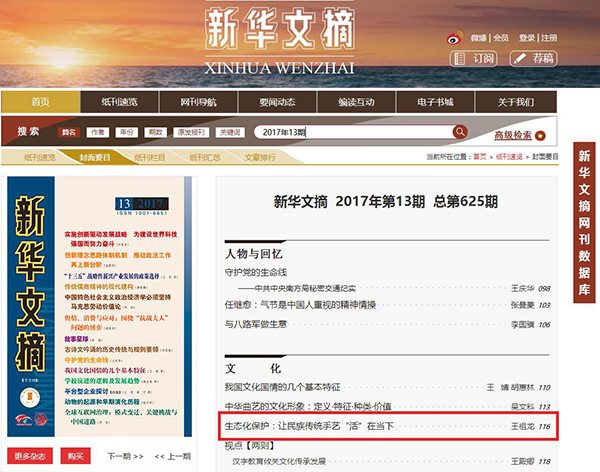Select the 期数 search filter
The image size is (600, 472).
click(155, 132)
